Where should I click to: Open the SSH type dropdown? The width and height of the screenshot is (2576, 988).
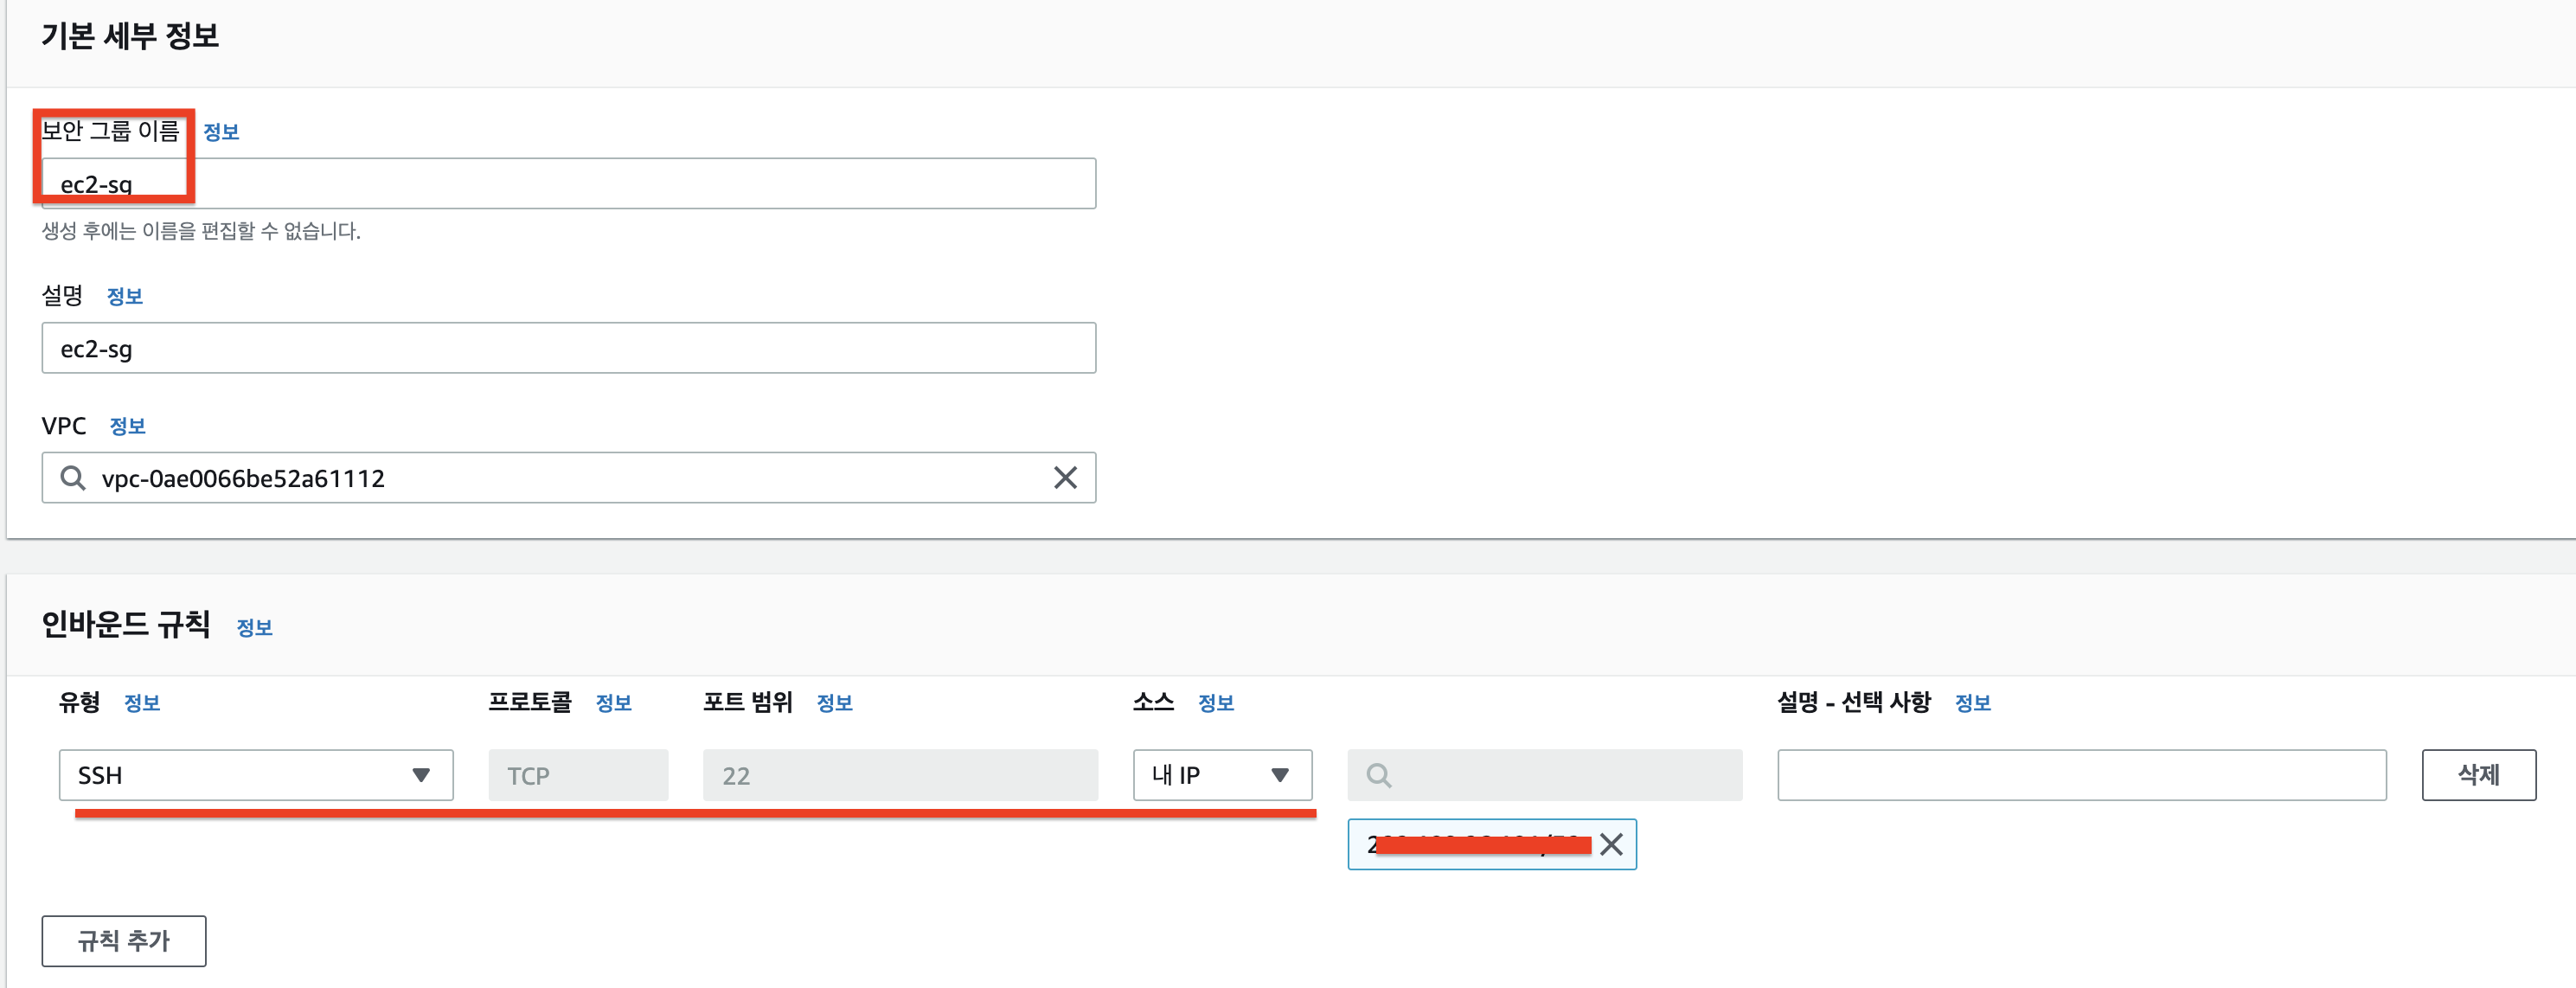click(255, 775)
